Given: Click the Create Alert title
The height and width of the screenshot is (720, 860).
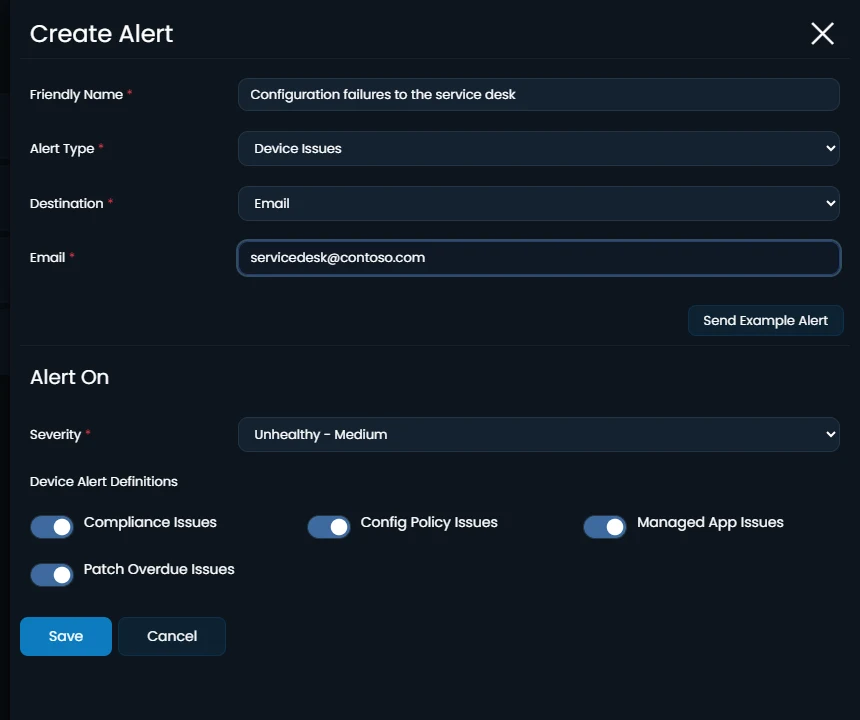Looking at the screenshot, I should (101, 33).
